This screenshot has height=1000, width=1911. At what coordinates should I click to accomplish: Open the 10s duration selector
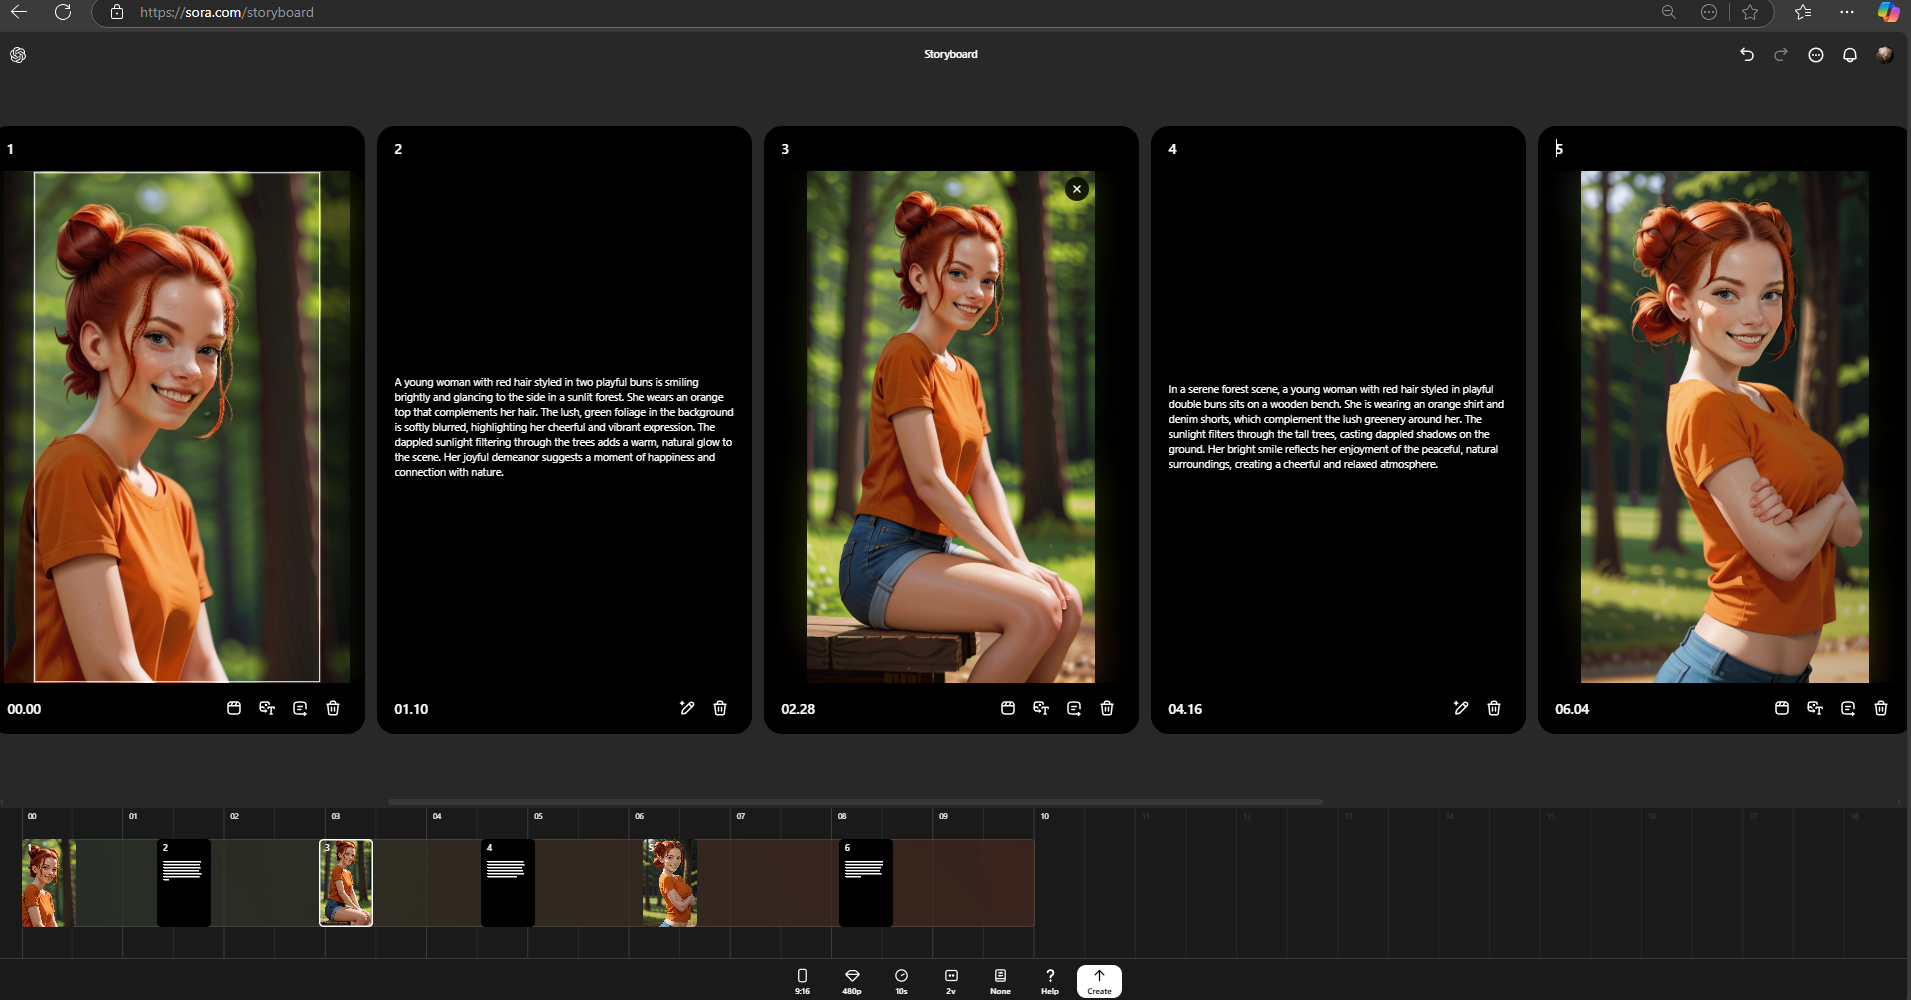click(x=901, y=981)
